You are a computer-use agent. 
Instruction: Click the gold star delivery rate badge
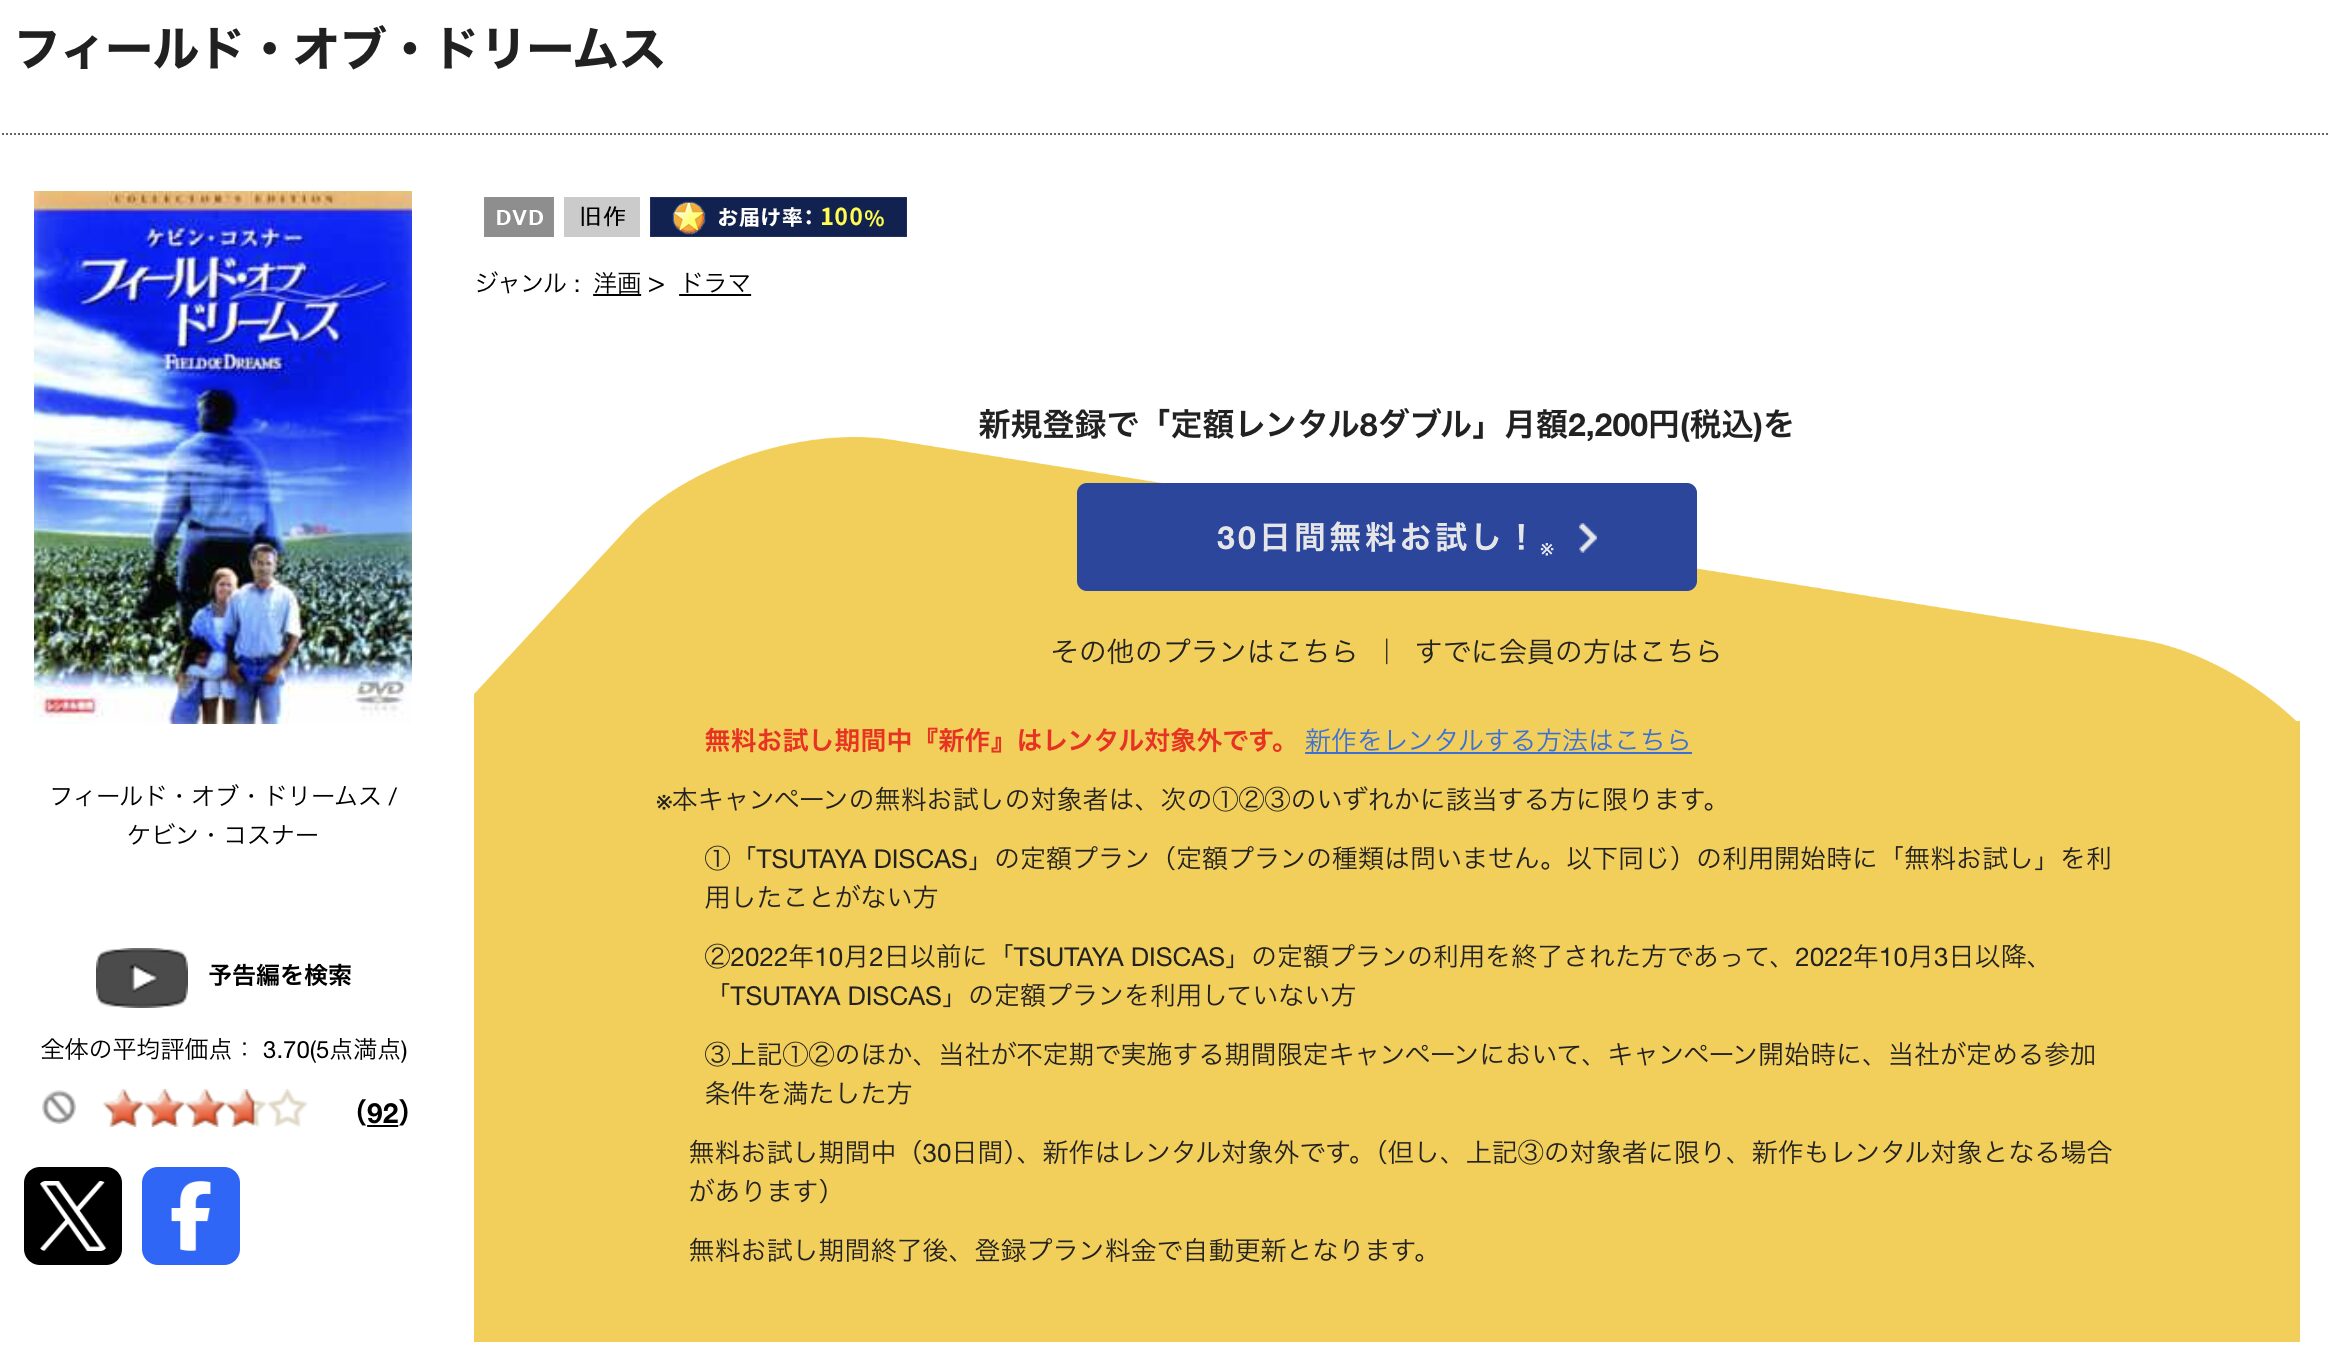(x=688, y=217)
